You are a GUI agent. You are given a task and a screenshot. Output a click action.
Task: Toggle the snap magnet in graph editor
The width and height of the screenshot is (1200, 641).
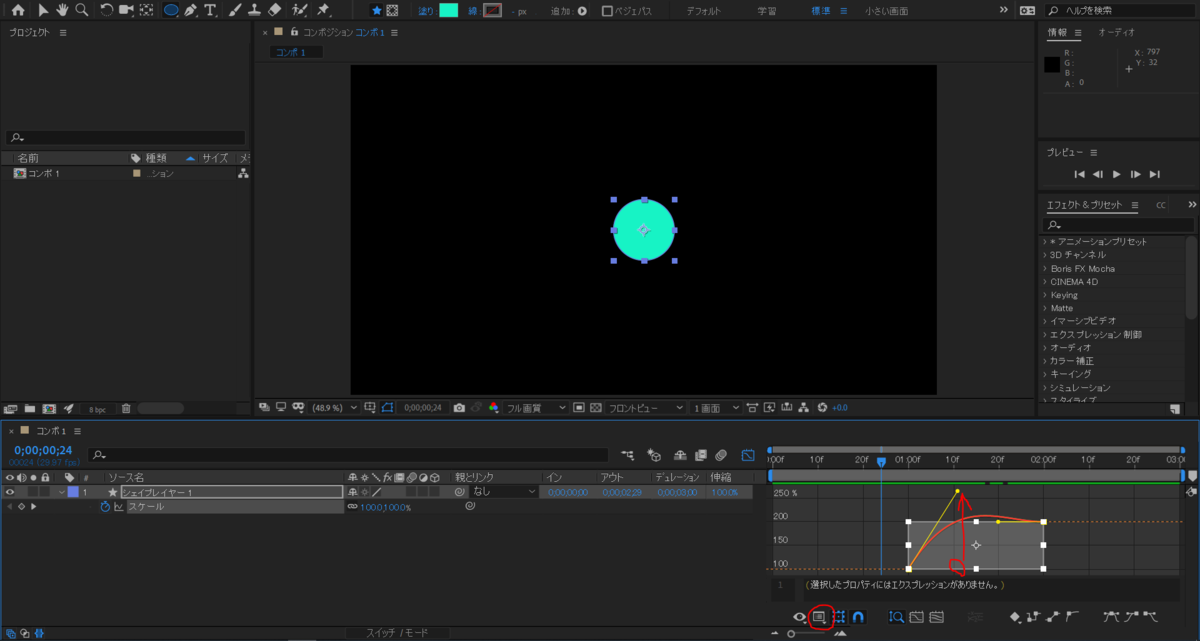click(857, 617)
